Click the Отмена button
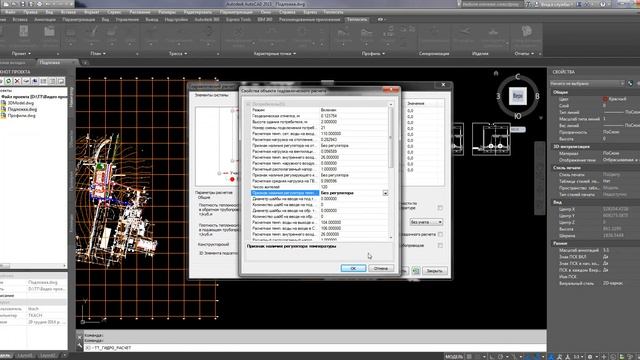 click(x=381, y=268)
